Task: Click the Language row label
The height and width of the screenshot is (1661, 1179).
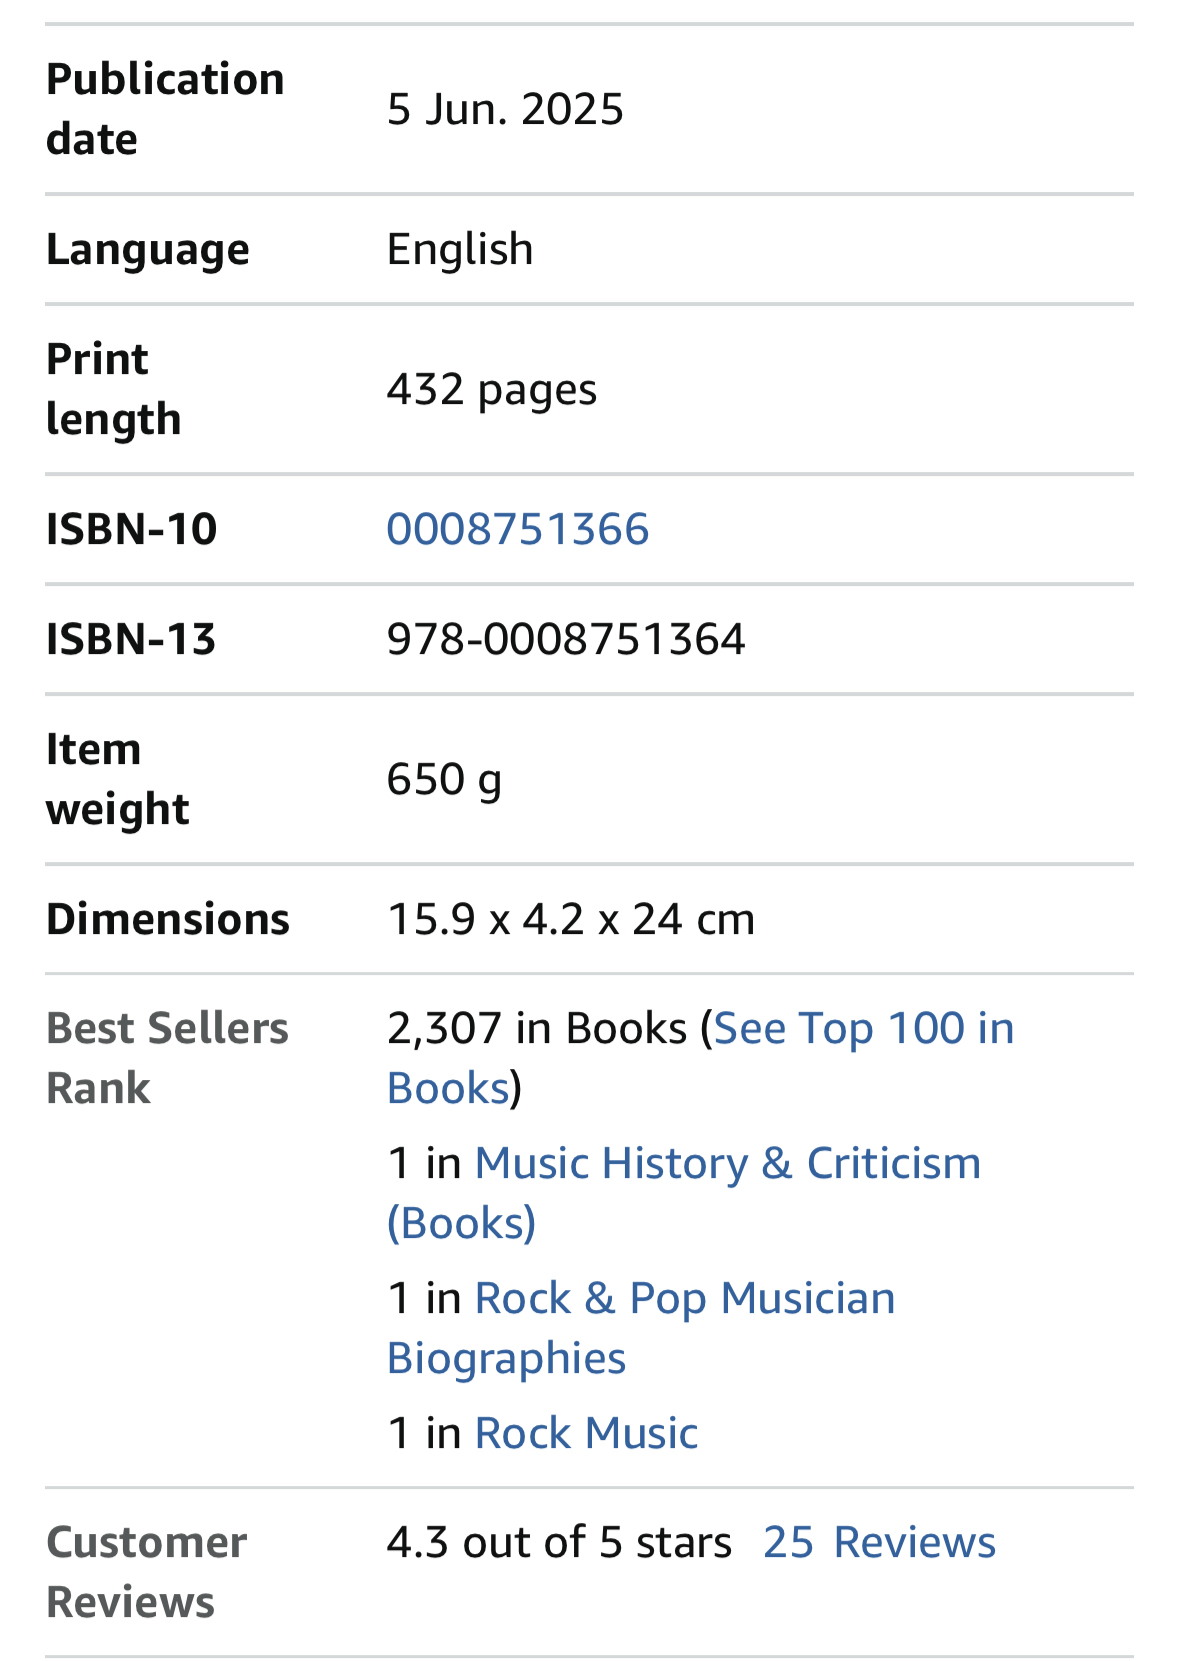Action: (148, 249)
